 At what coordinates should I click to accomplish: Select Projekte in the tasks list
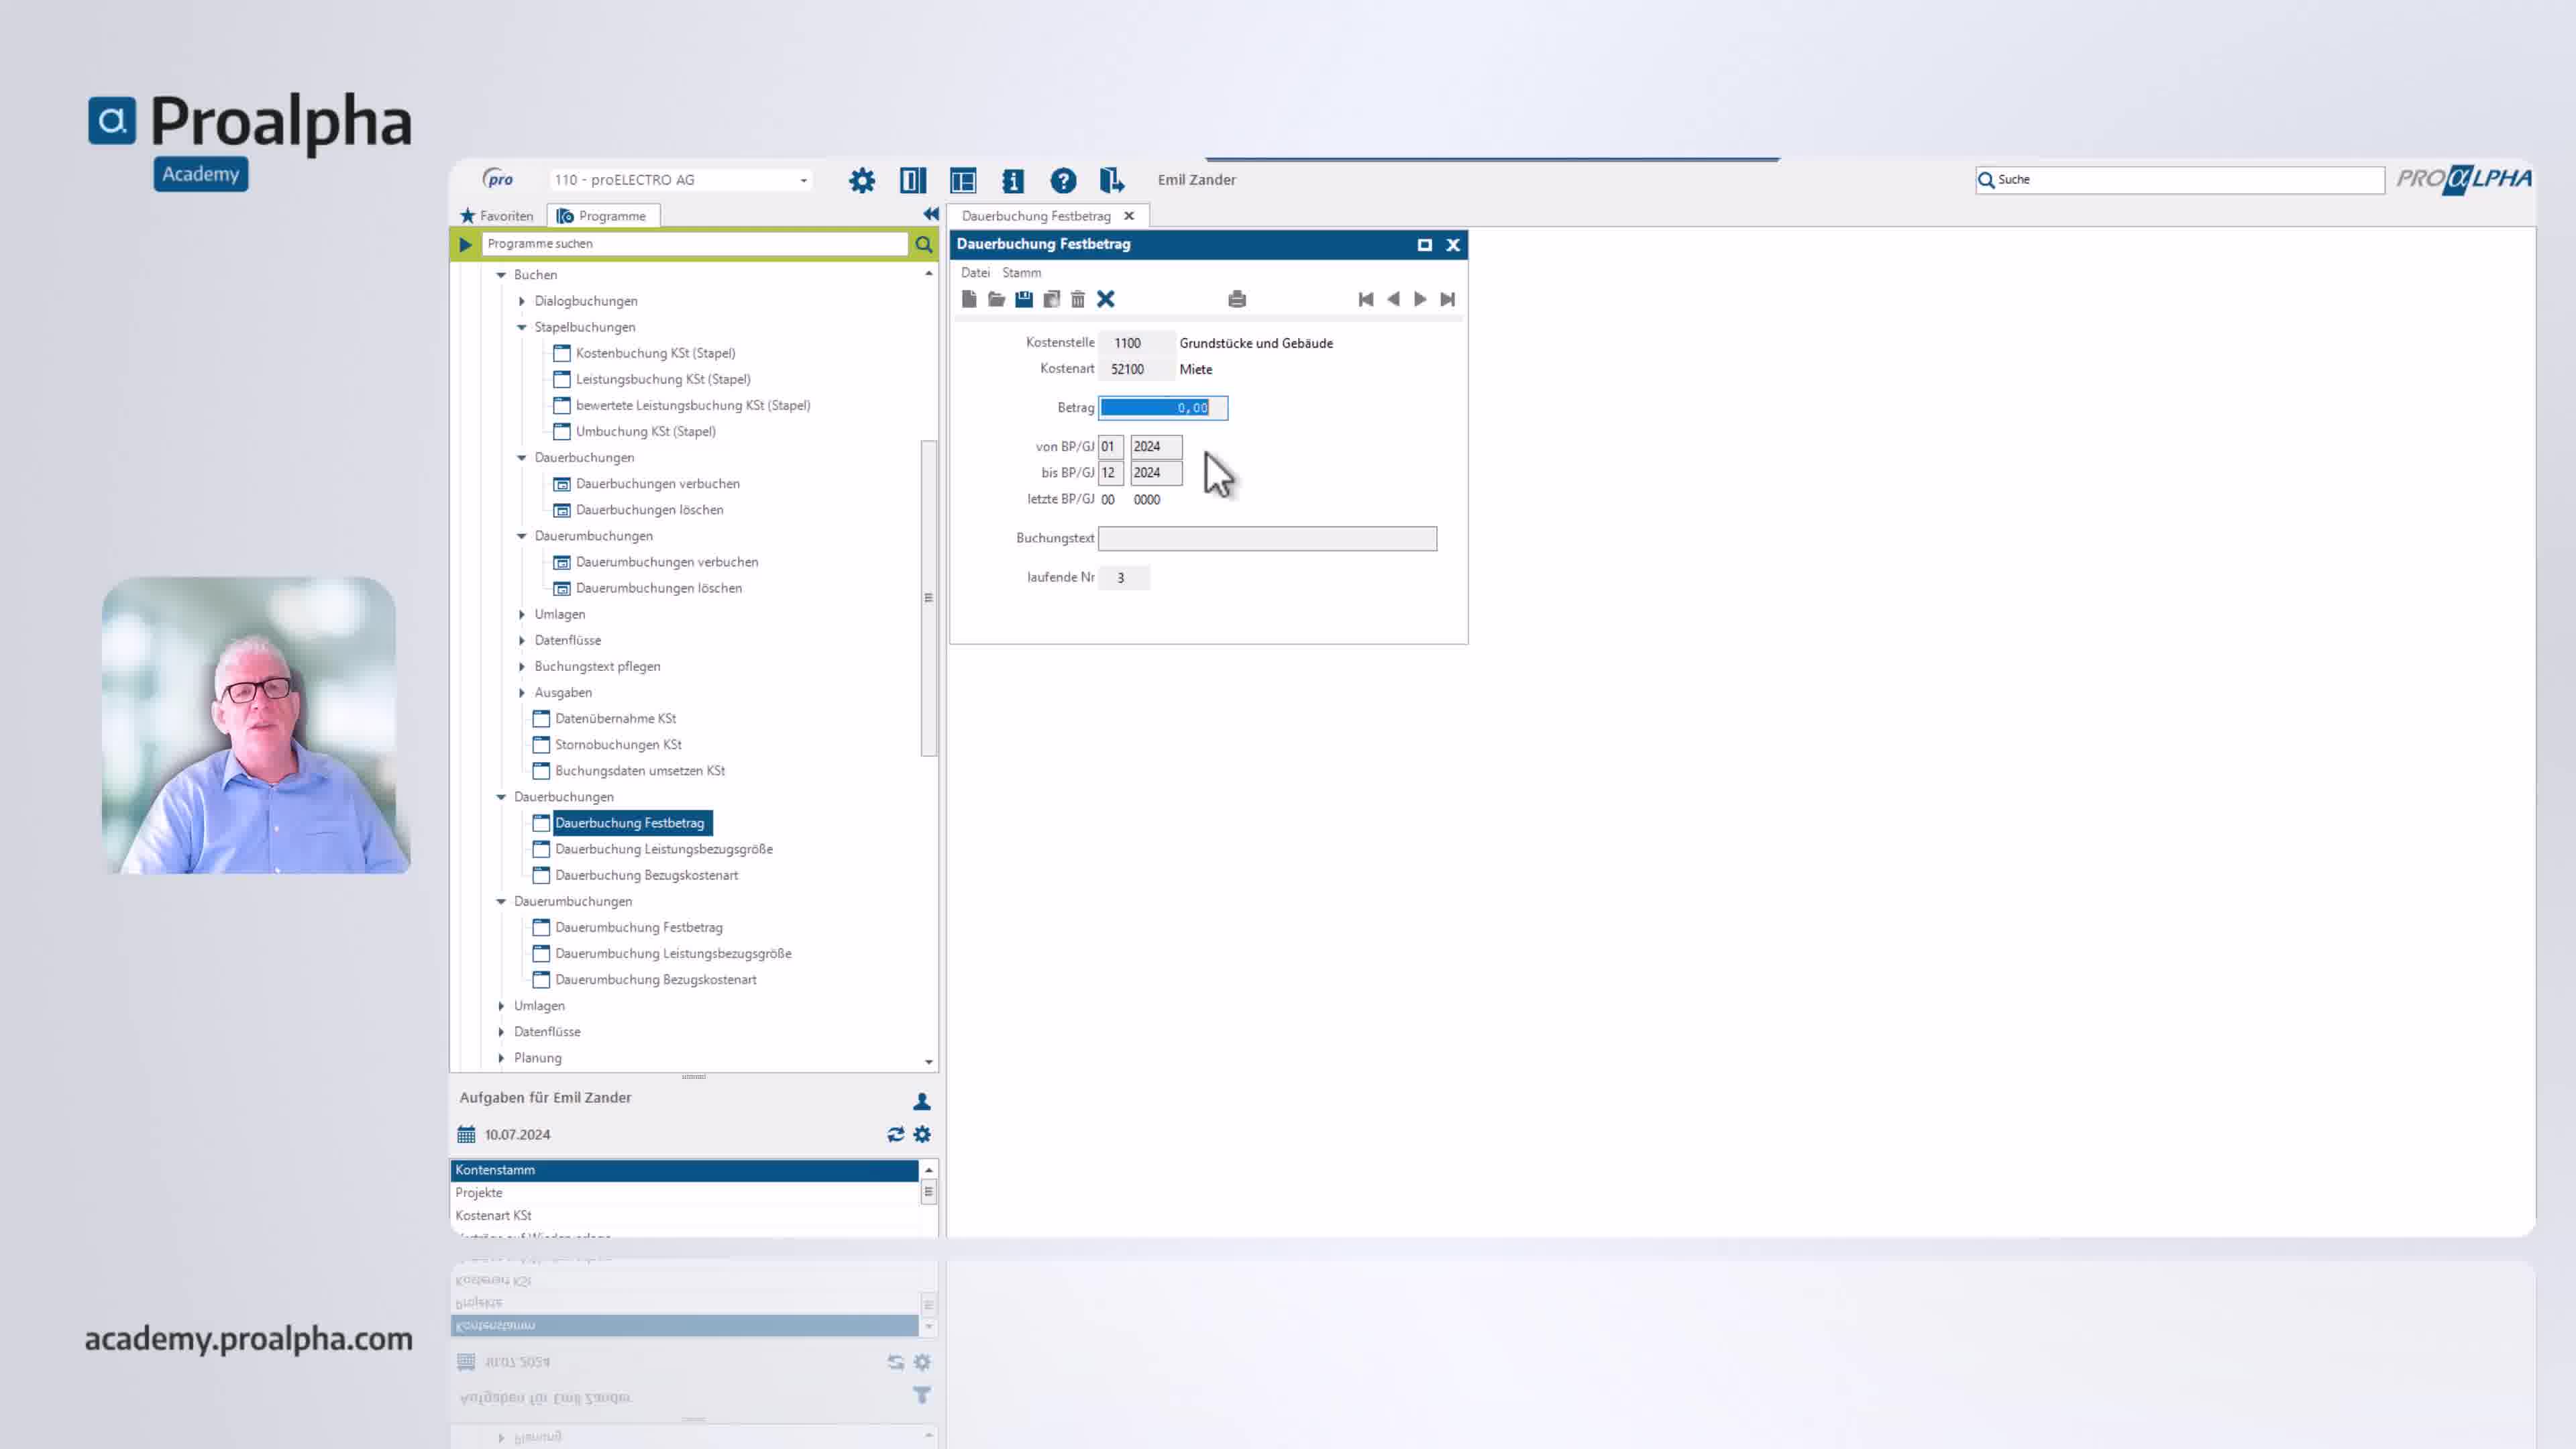[x=479, y=1192]
